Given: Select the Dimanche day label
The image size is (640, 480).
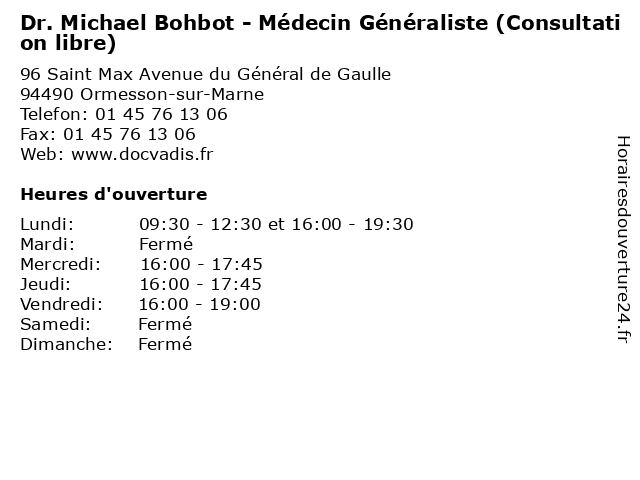Looking at the screenshot, I should 67,344.
